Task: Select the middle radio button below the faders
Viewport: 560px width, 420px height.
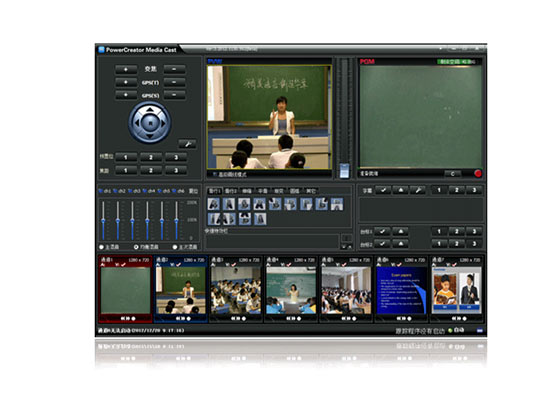Action: point(136,247)
